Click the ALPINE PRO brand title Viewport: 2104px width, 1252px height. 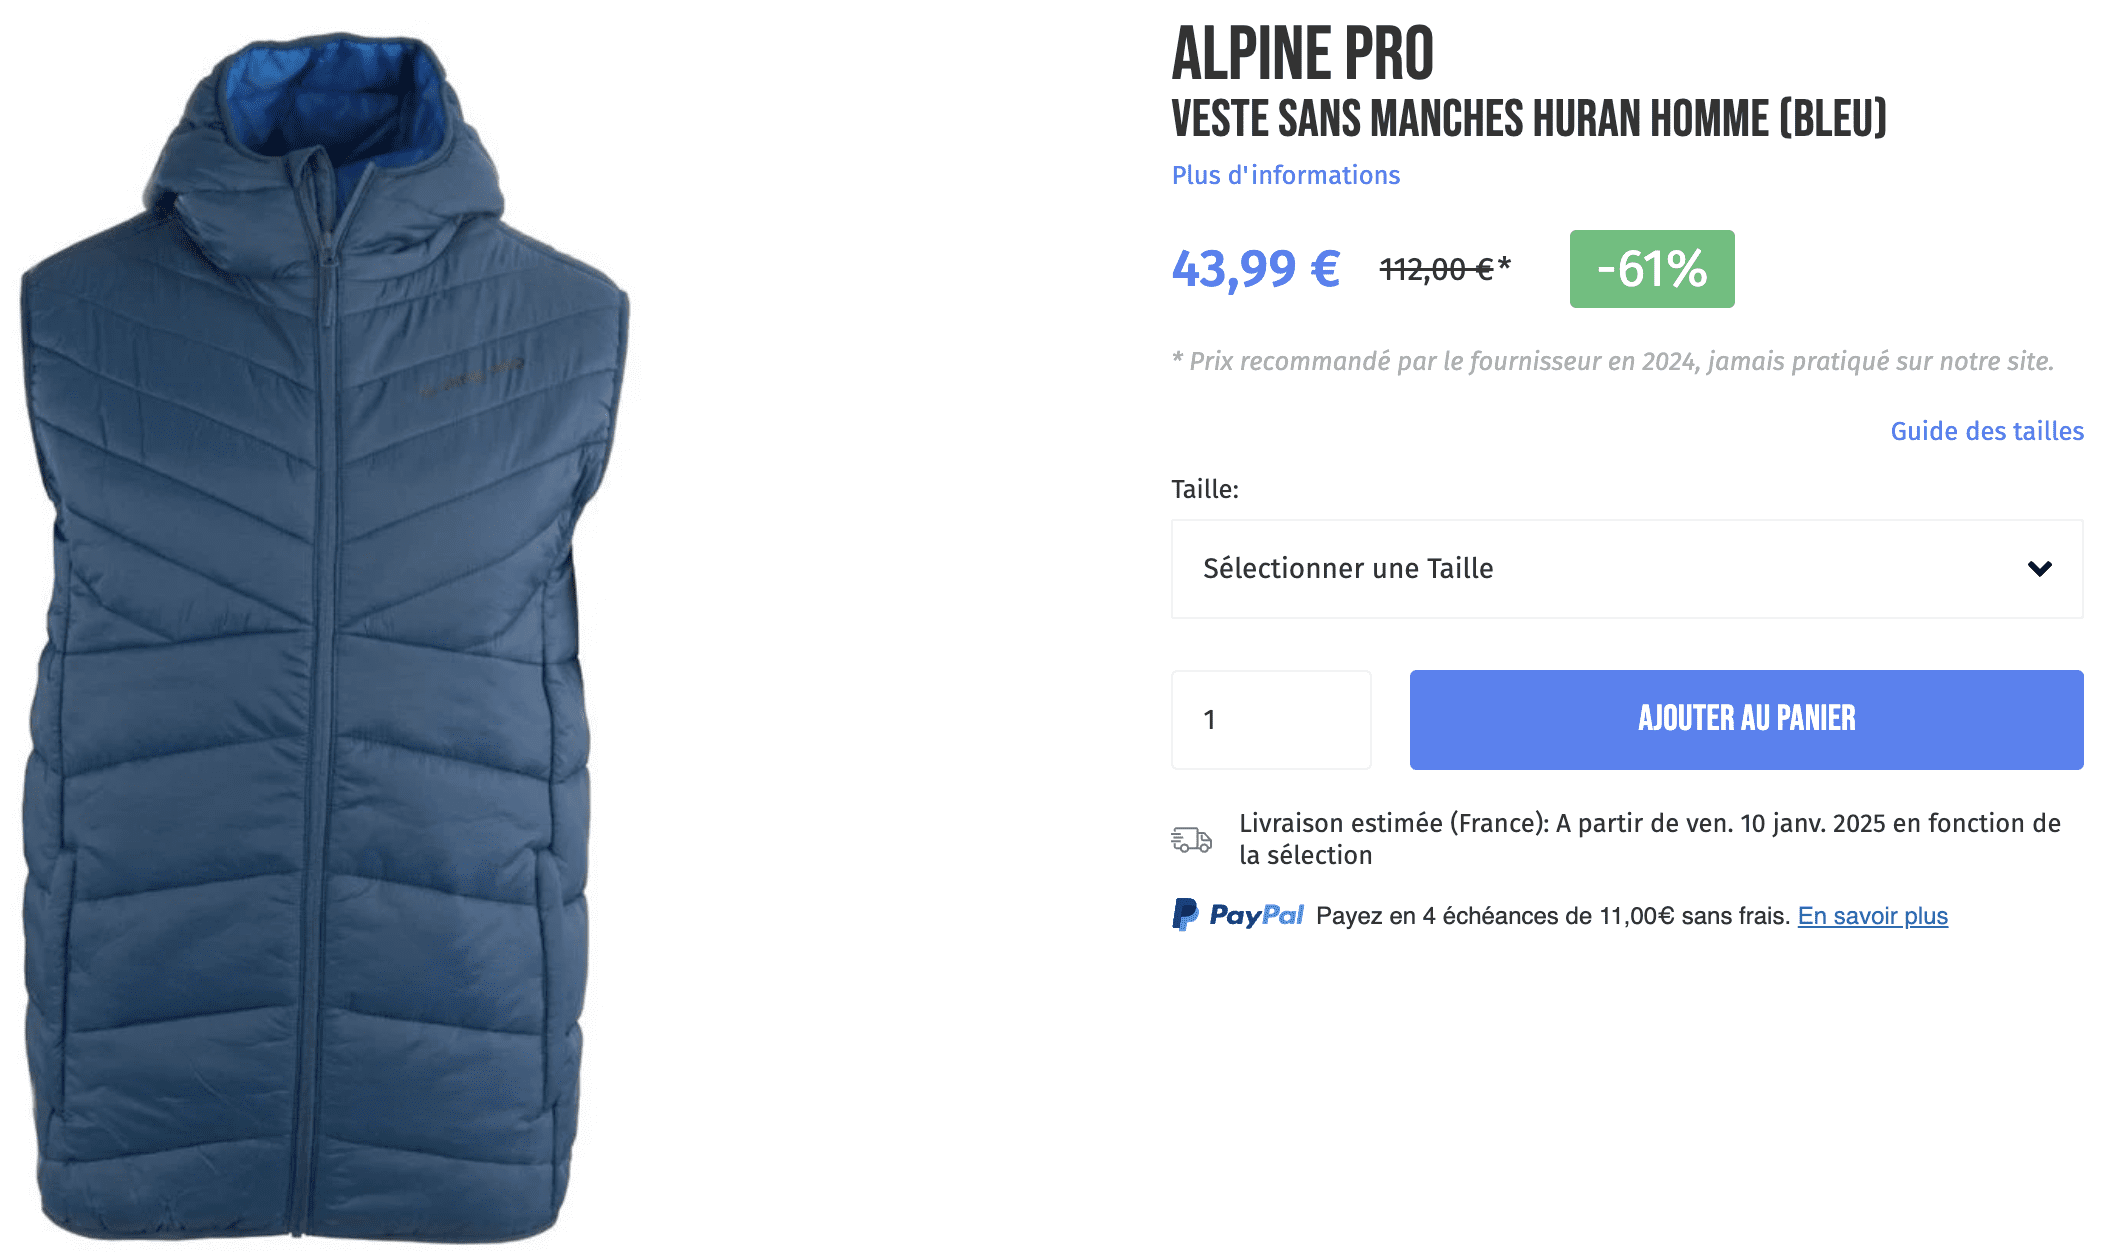click(x=1302, y=55)
